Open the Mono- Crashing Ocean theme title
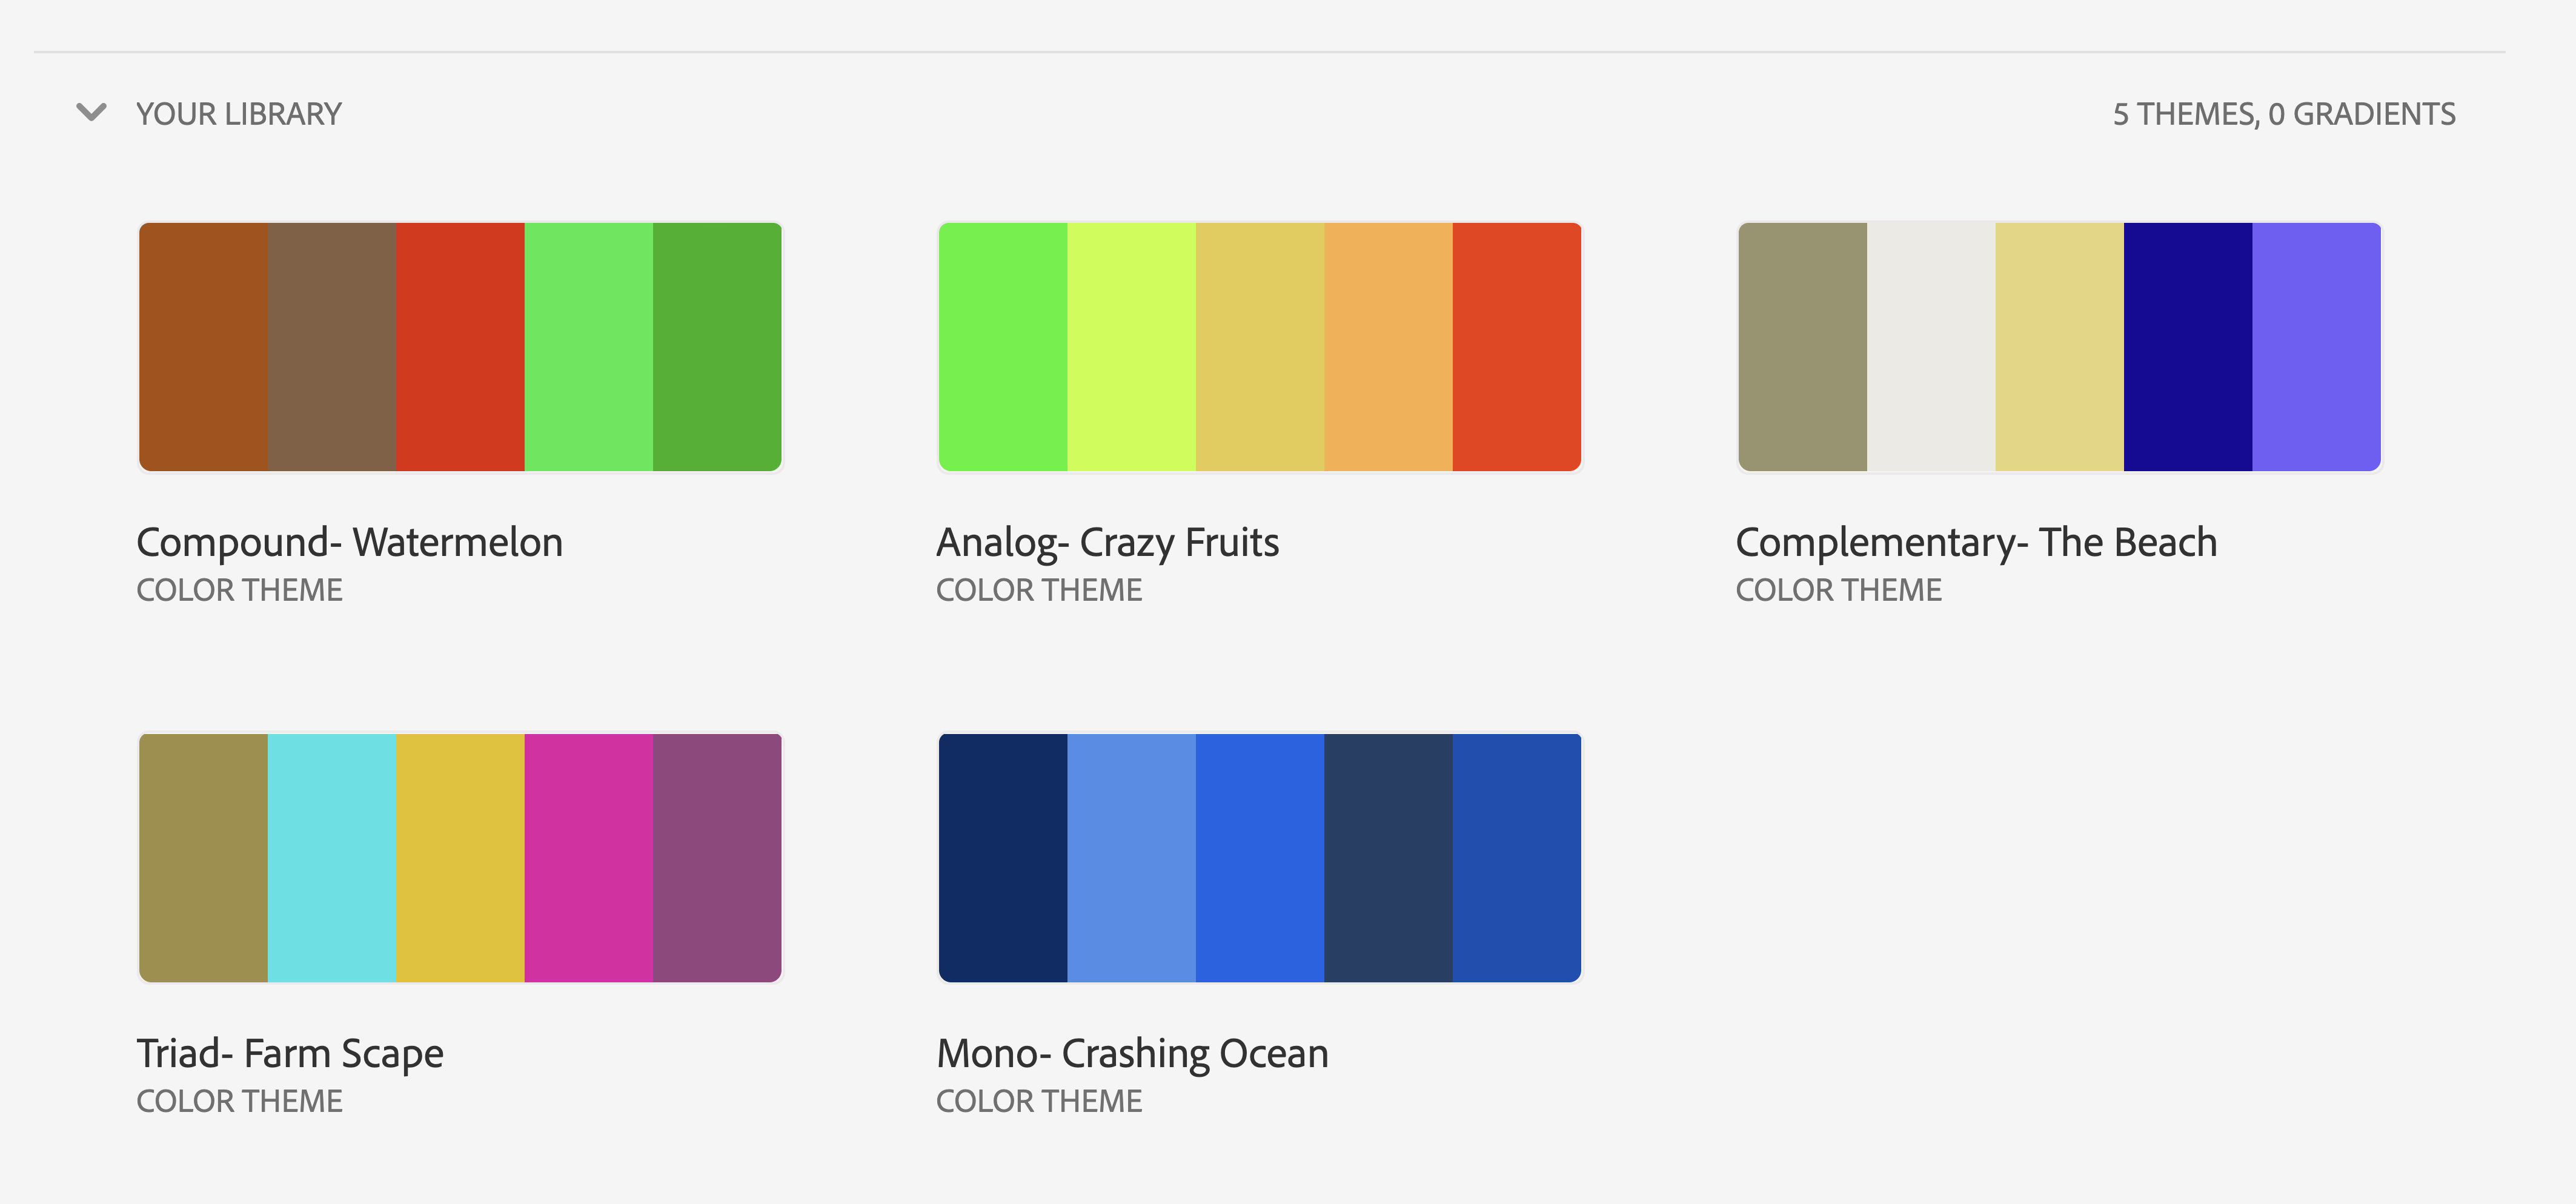This screenshot has height=1204, width=2576. coord(1132,1054)
